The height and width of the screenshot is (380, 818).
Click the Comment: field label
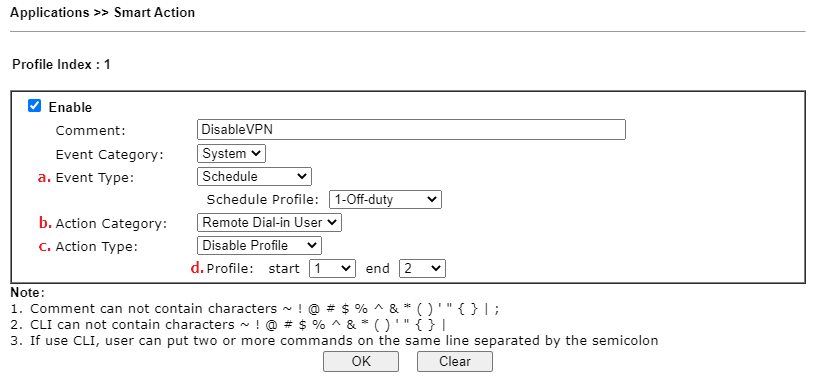91,130
